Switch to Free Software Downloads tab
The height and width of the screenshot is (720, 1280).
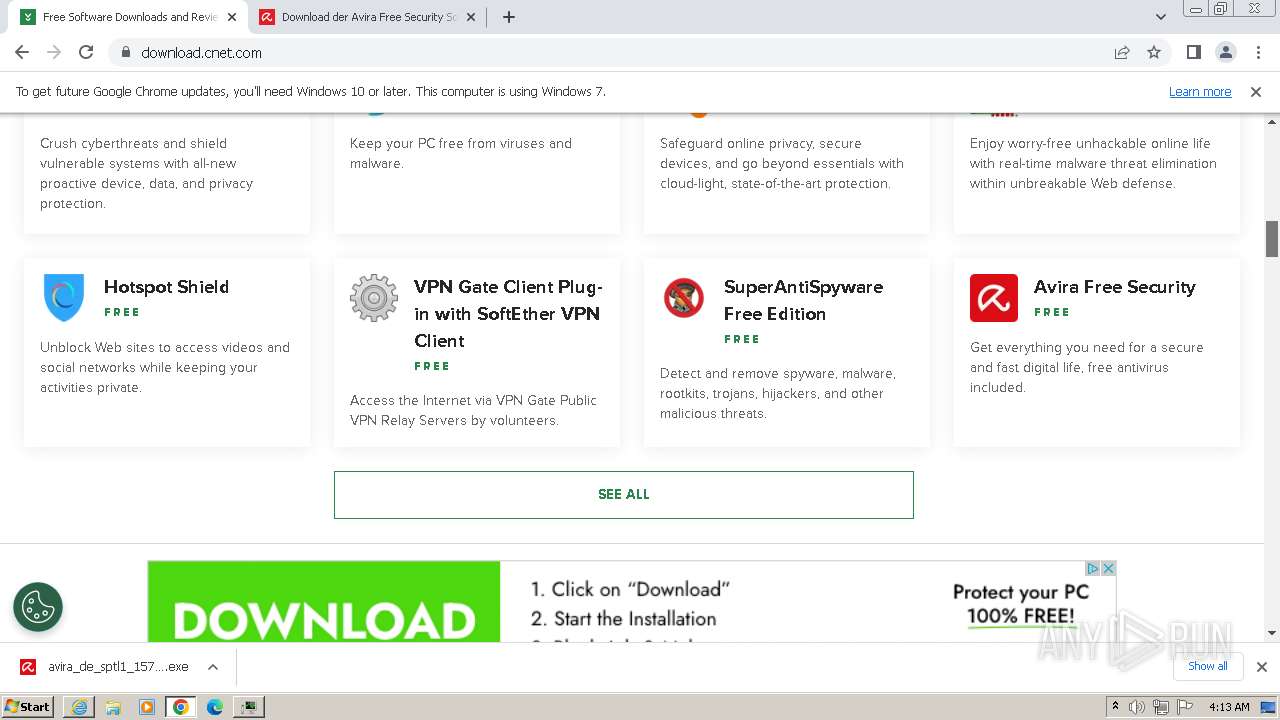tap(129, 17)
